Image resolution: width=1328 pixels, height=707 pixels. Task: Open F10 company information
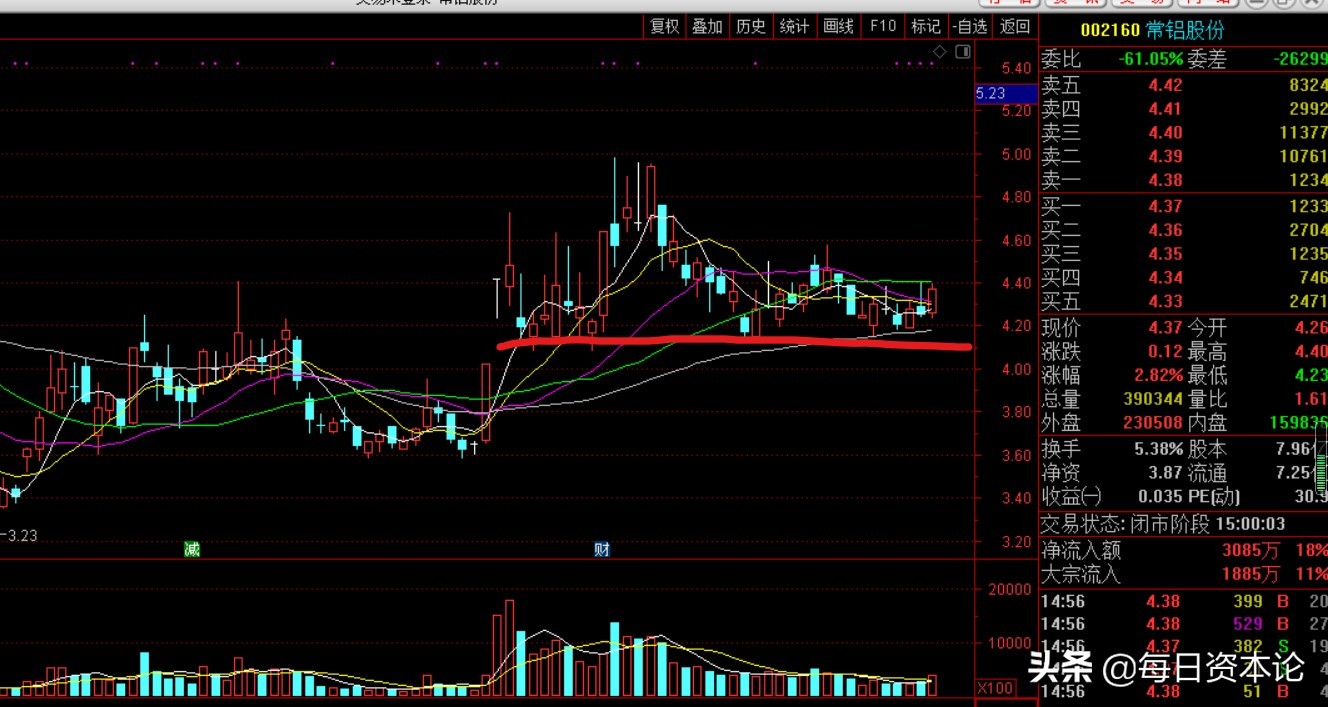(x=883, y=27)
